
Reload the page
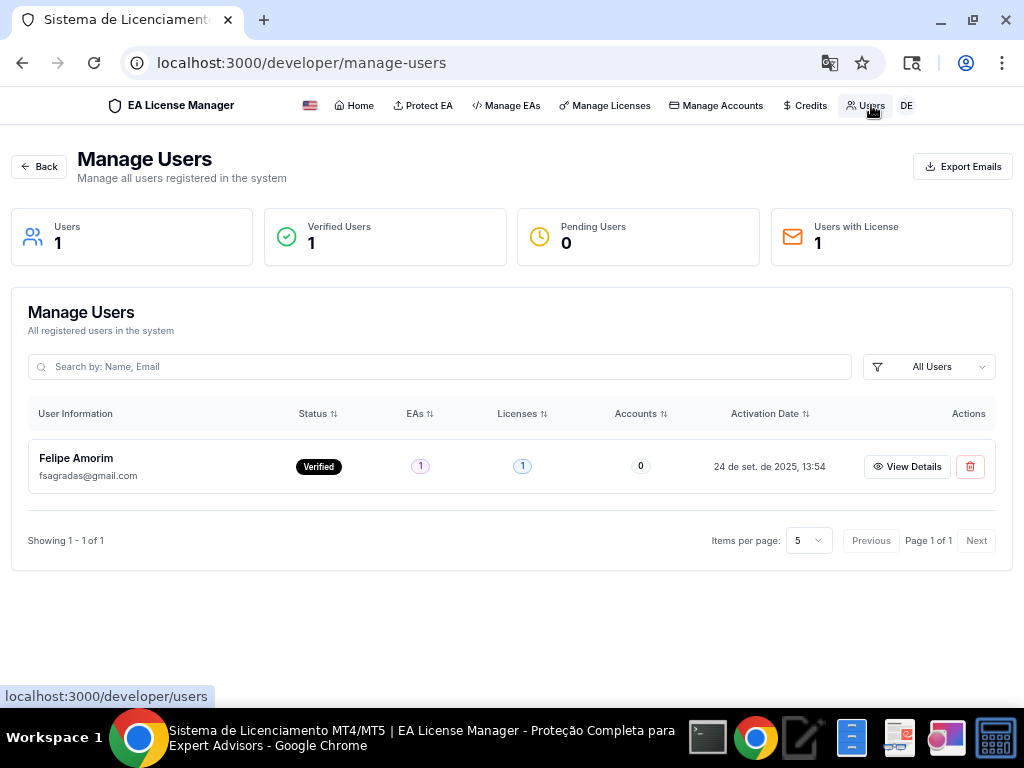point(94,63)
